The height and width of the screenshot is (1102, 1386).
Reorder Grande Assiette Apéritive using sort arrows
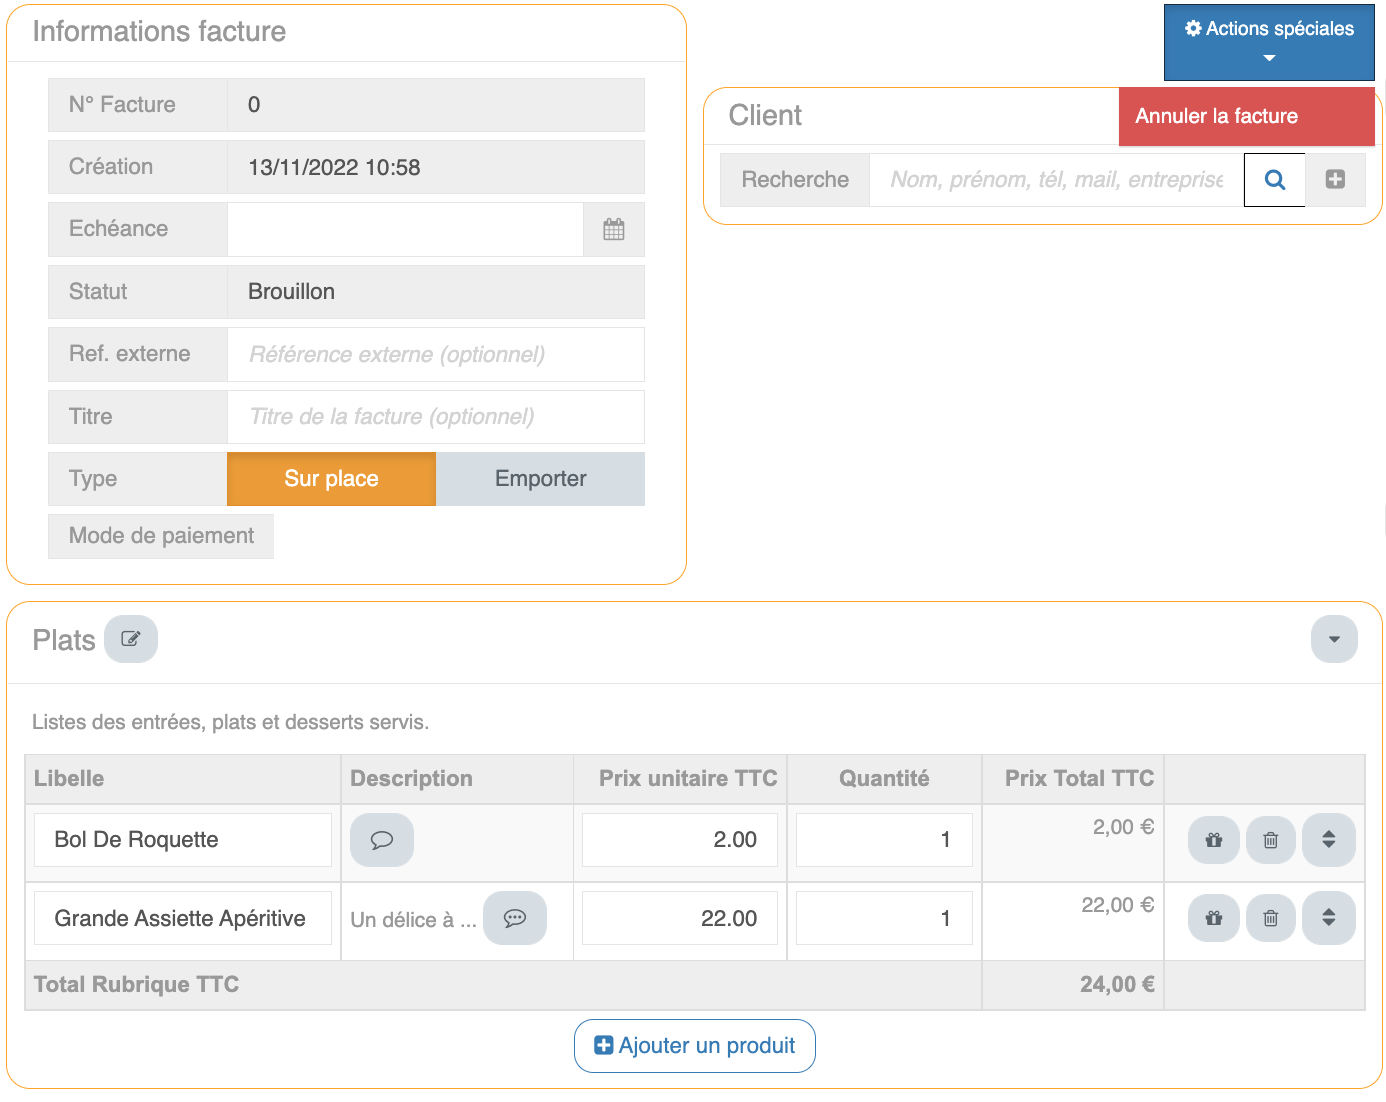point(1328,918)
